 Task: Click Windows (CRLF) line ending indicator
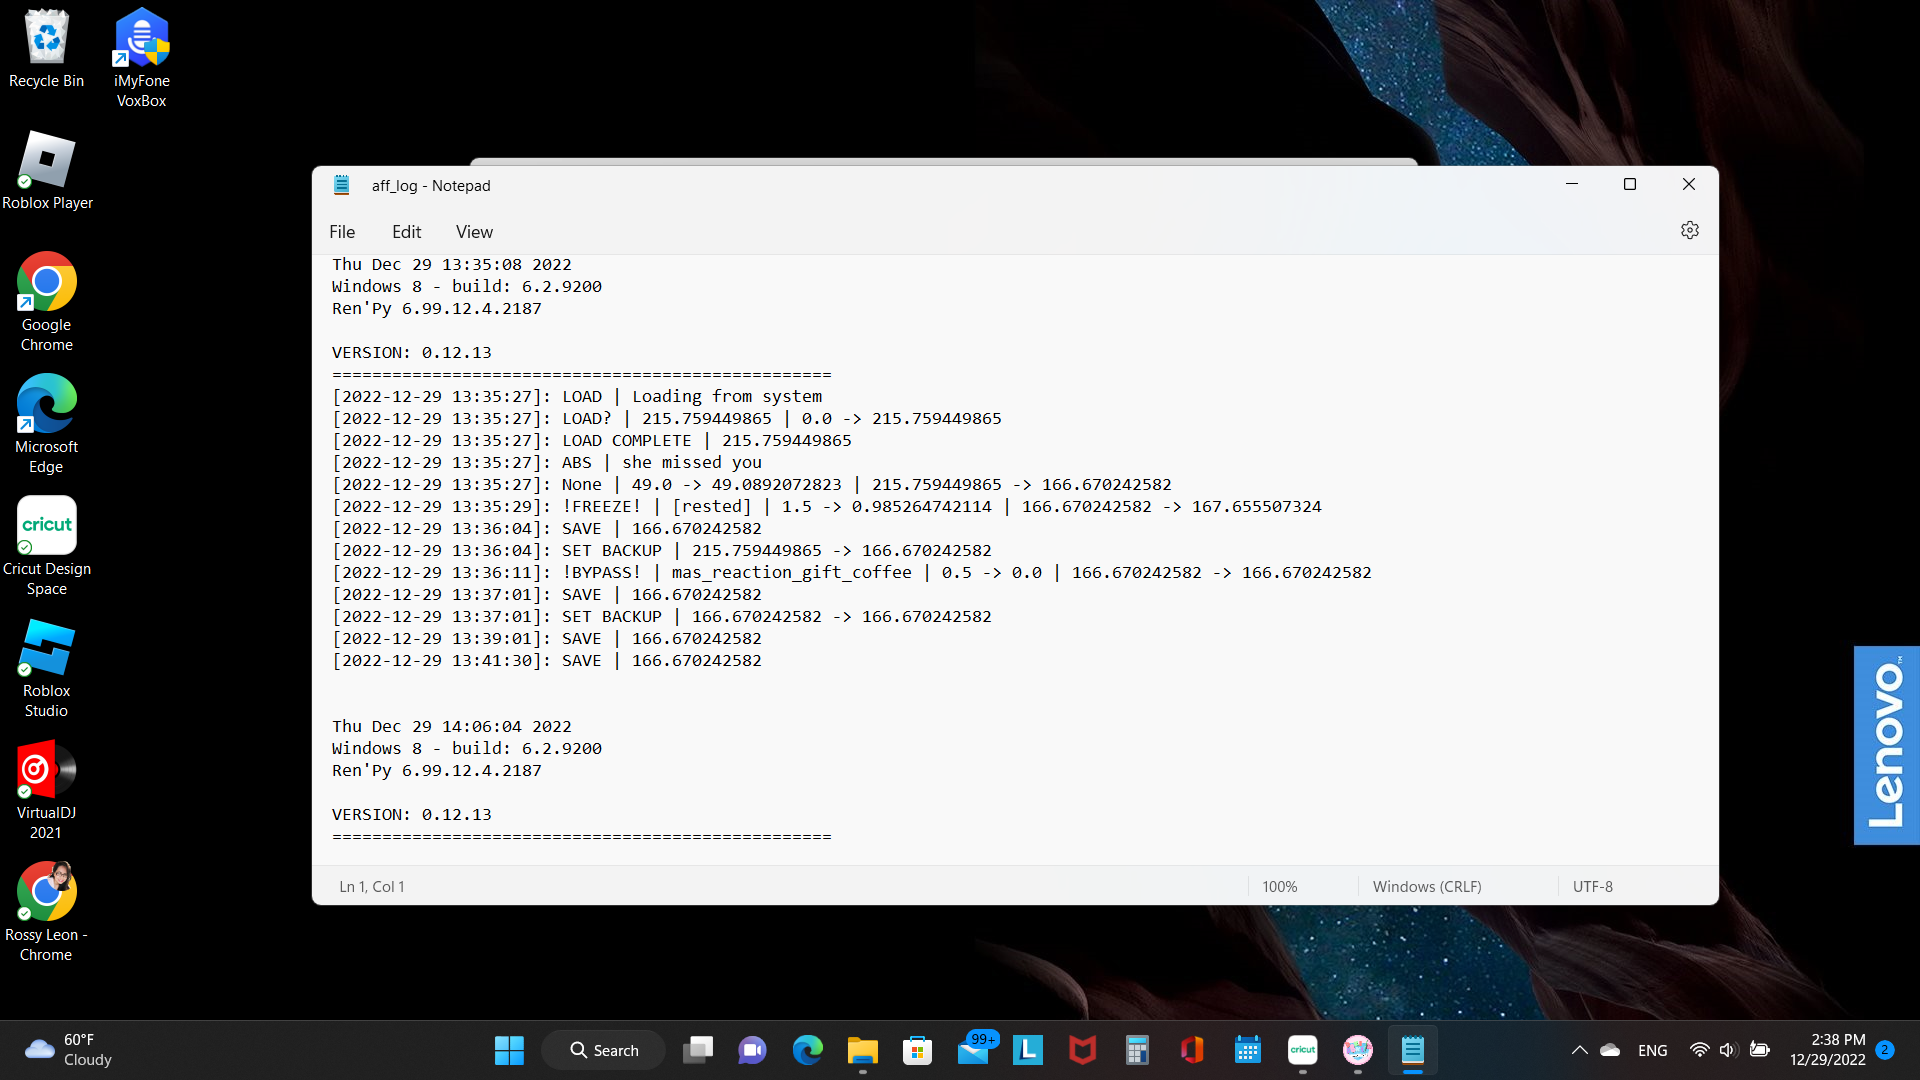click(x=1426, y=887)
